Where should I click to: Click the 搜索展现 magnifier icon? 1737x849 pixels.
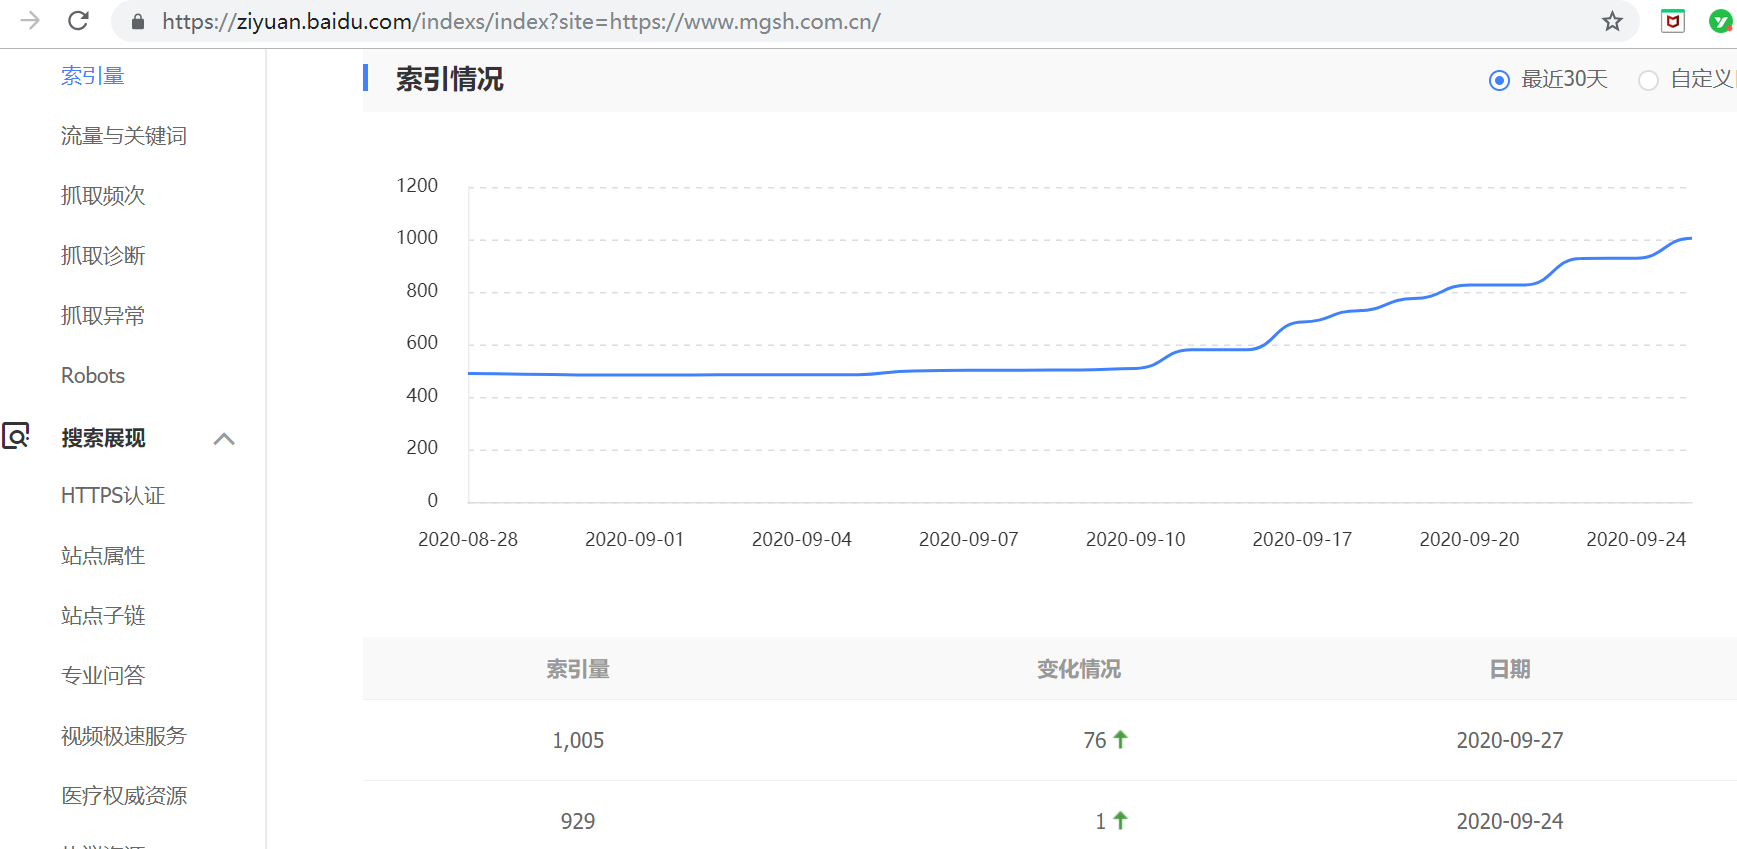(x=16, y=436)
